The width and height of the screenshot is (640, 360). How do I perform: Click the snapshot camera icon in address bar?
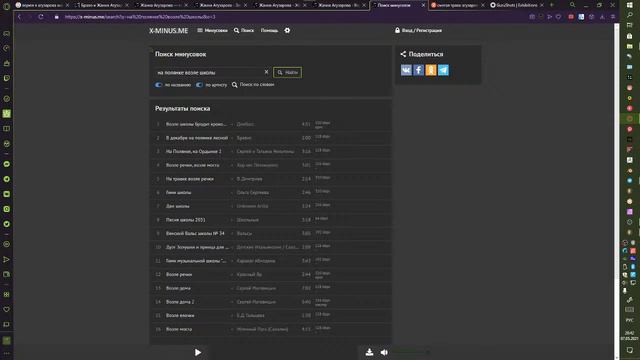point(532,17)
